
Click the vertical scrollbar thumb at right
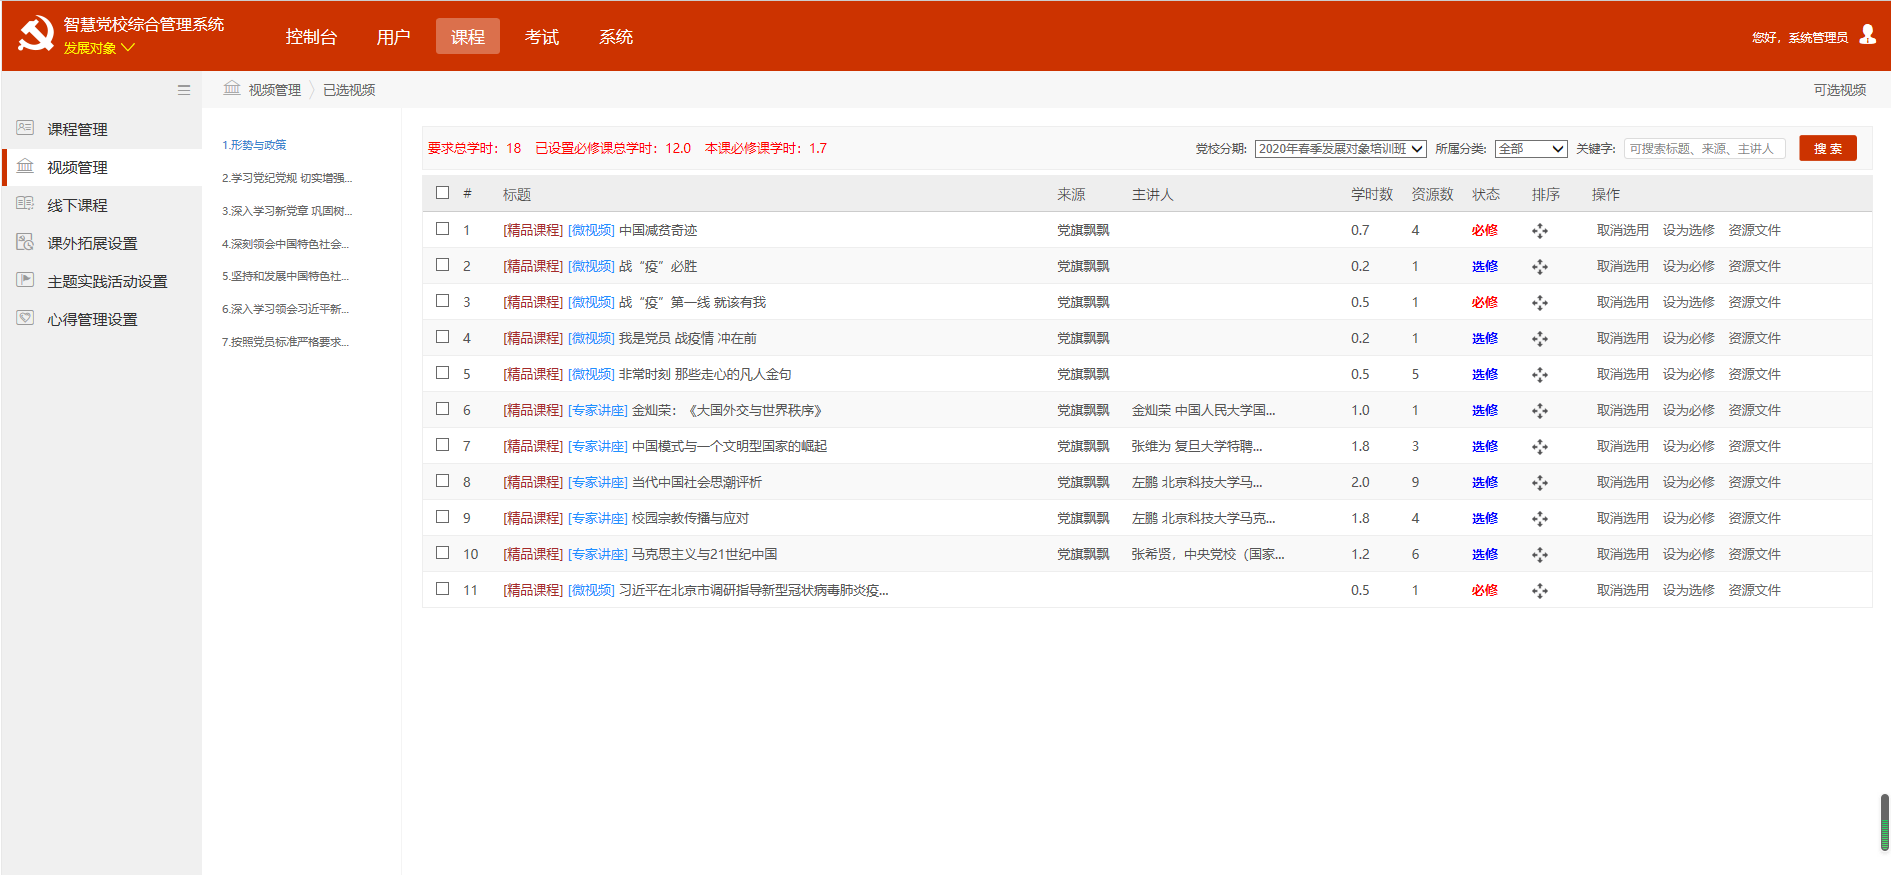(x=1884, y=822)
